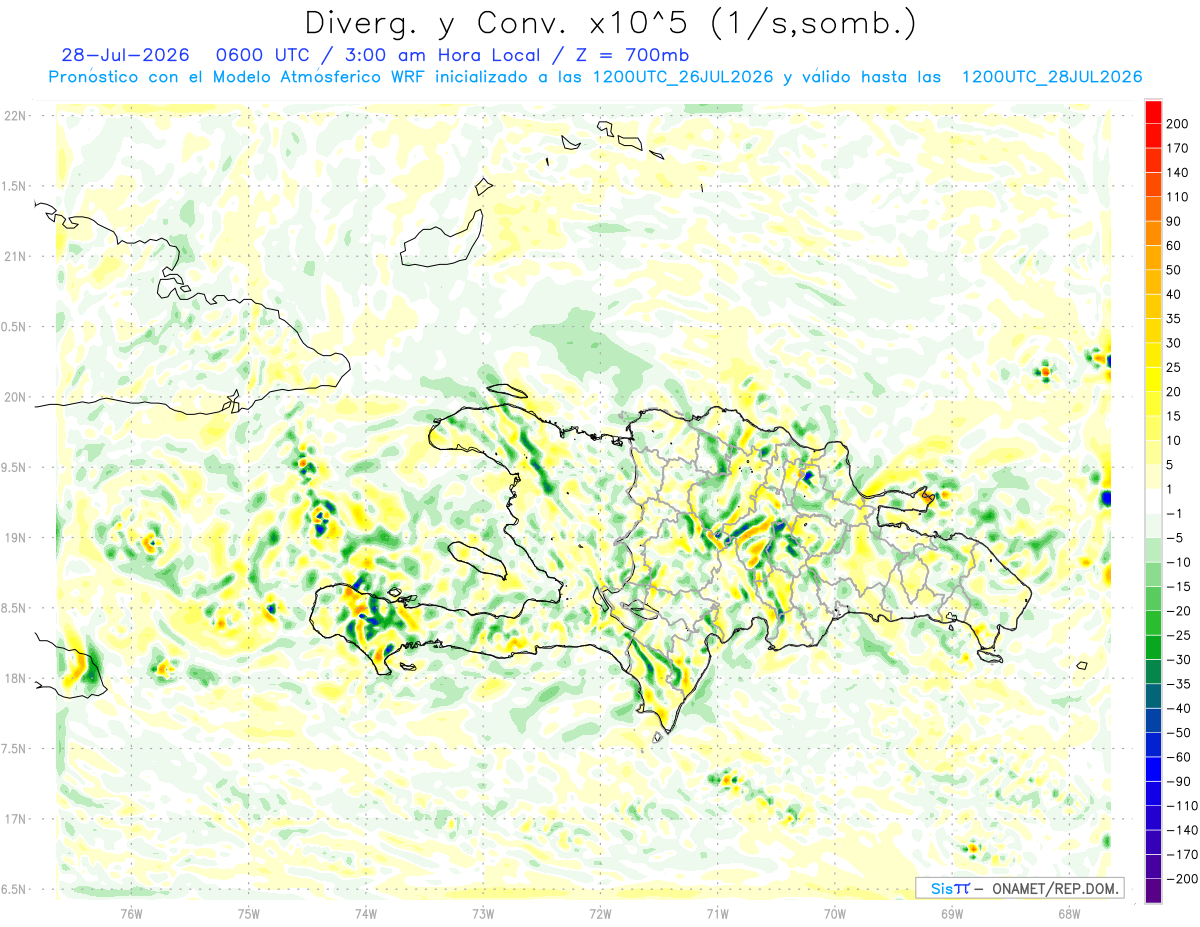1200x927 pixels.
Task: Click the "68W" longitude label
Action: click(1069, 914)
